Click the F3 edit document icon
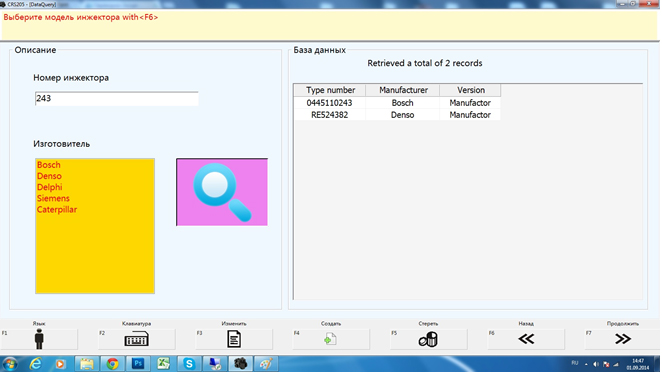662x373 pixels. [x=234, y=339]
